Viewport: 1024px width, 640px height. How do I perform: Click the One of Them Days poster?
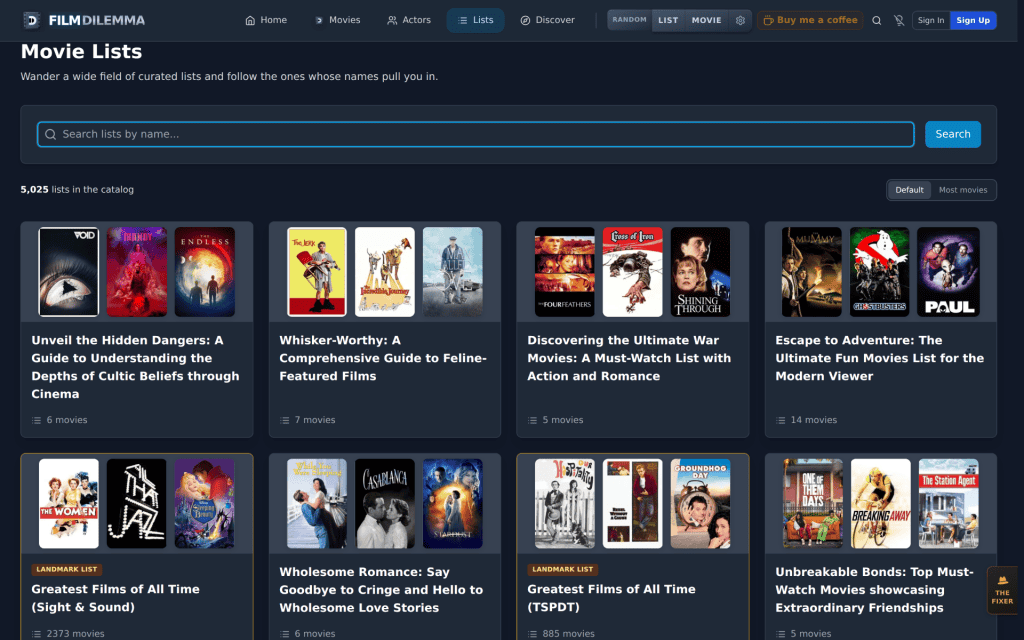(x=813, y=504)
